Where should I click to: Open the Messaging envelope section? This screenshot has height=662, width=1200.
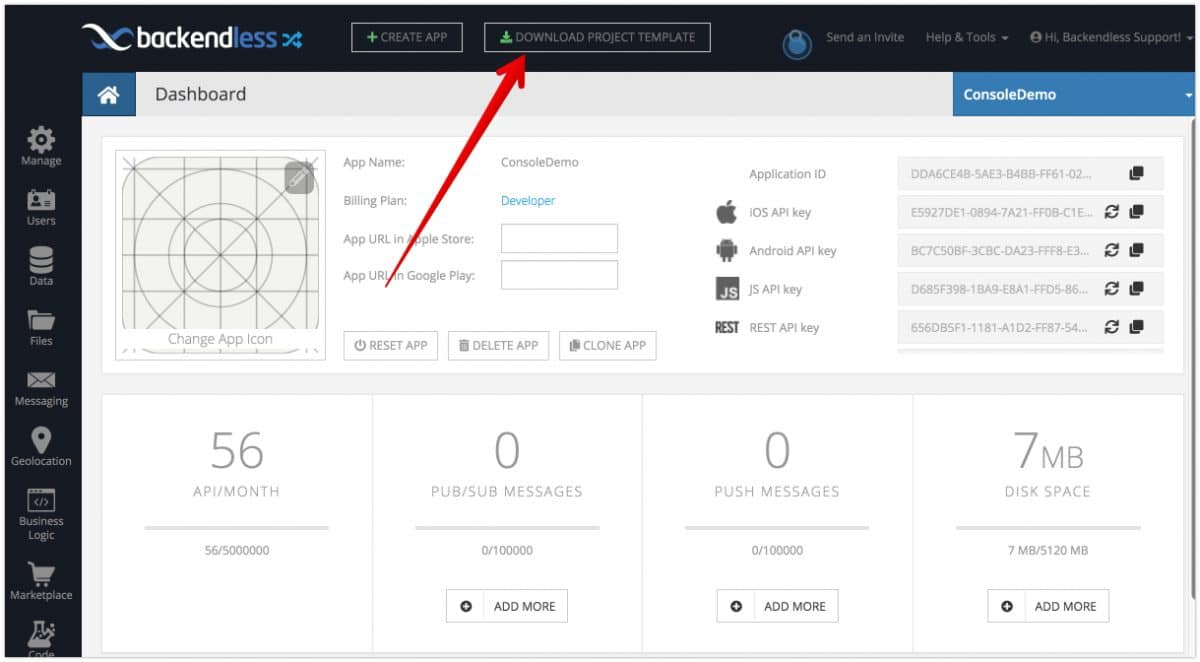click(x=41, y=388)
